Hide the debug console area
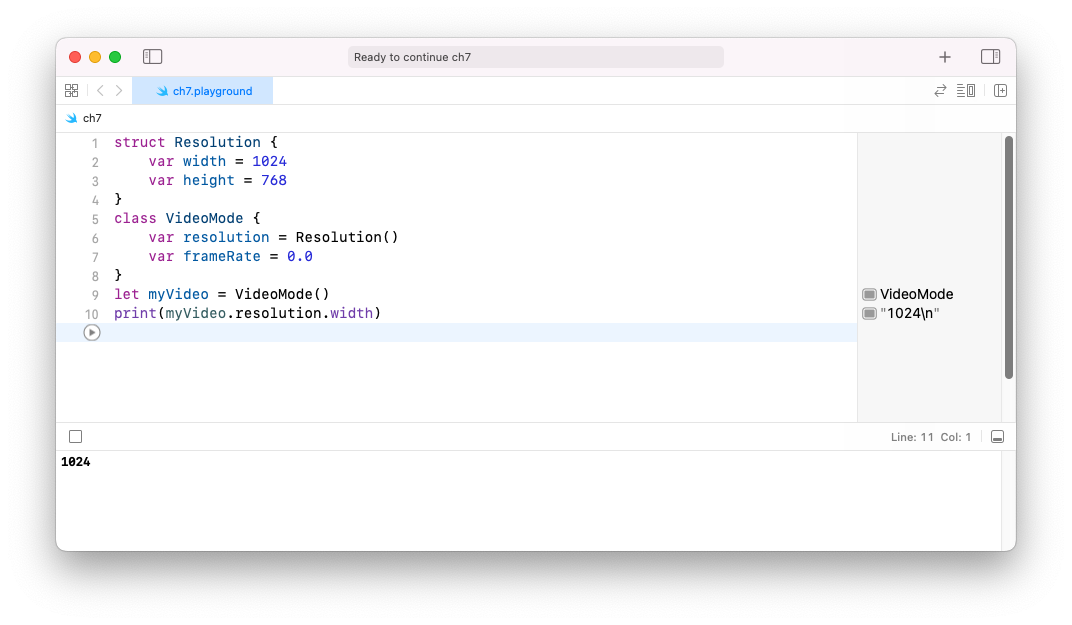Screen dimensions: 1072x625 [x=997, y=436]
